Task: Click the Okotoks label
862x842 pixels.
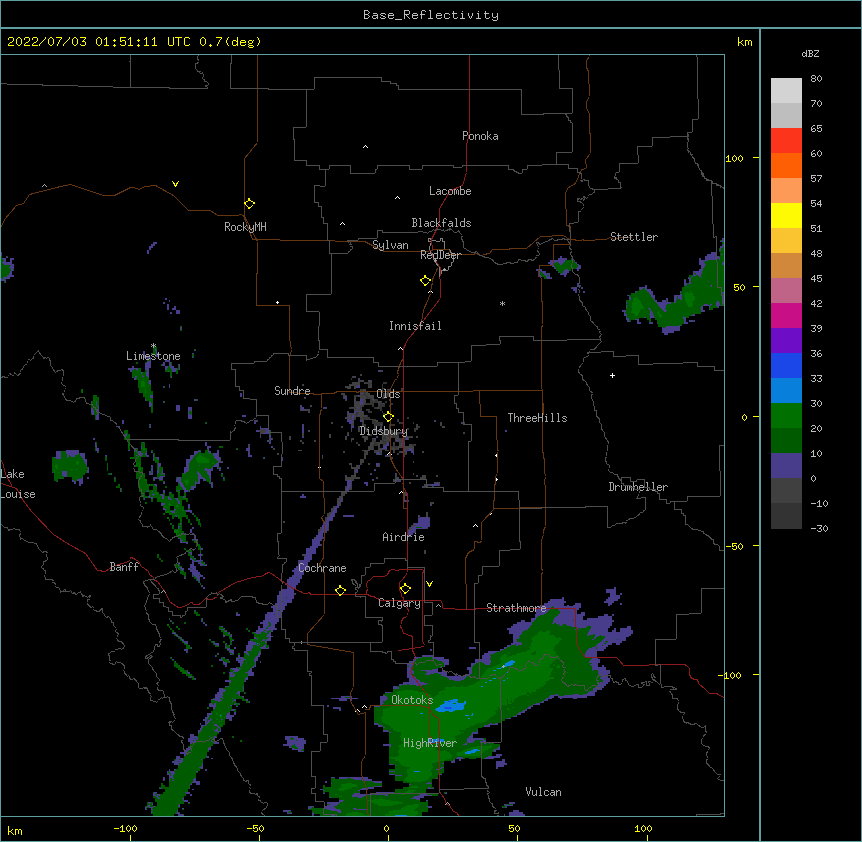Action: pyautogui.click(x=412, y=700)
